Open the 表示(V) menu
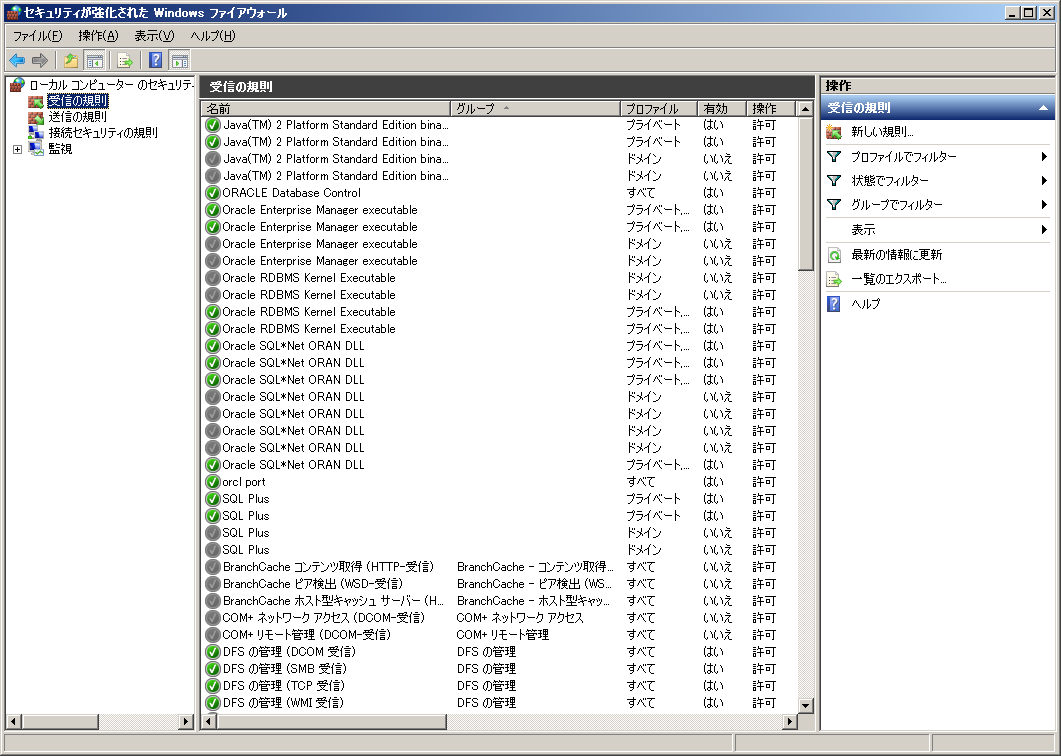 tap(154, 36)
